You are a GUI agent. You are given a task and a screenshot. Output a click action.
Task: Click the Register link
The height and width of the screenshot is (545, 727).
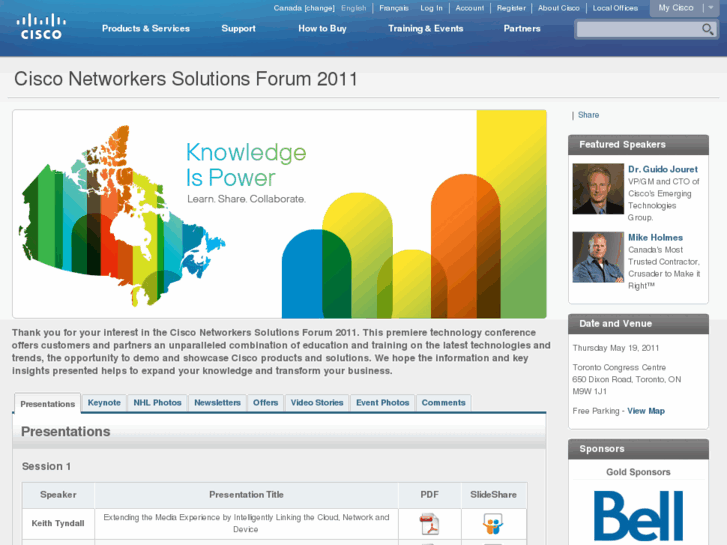(511, 8)
